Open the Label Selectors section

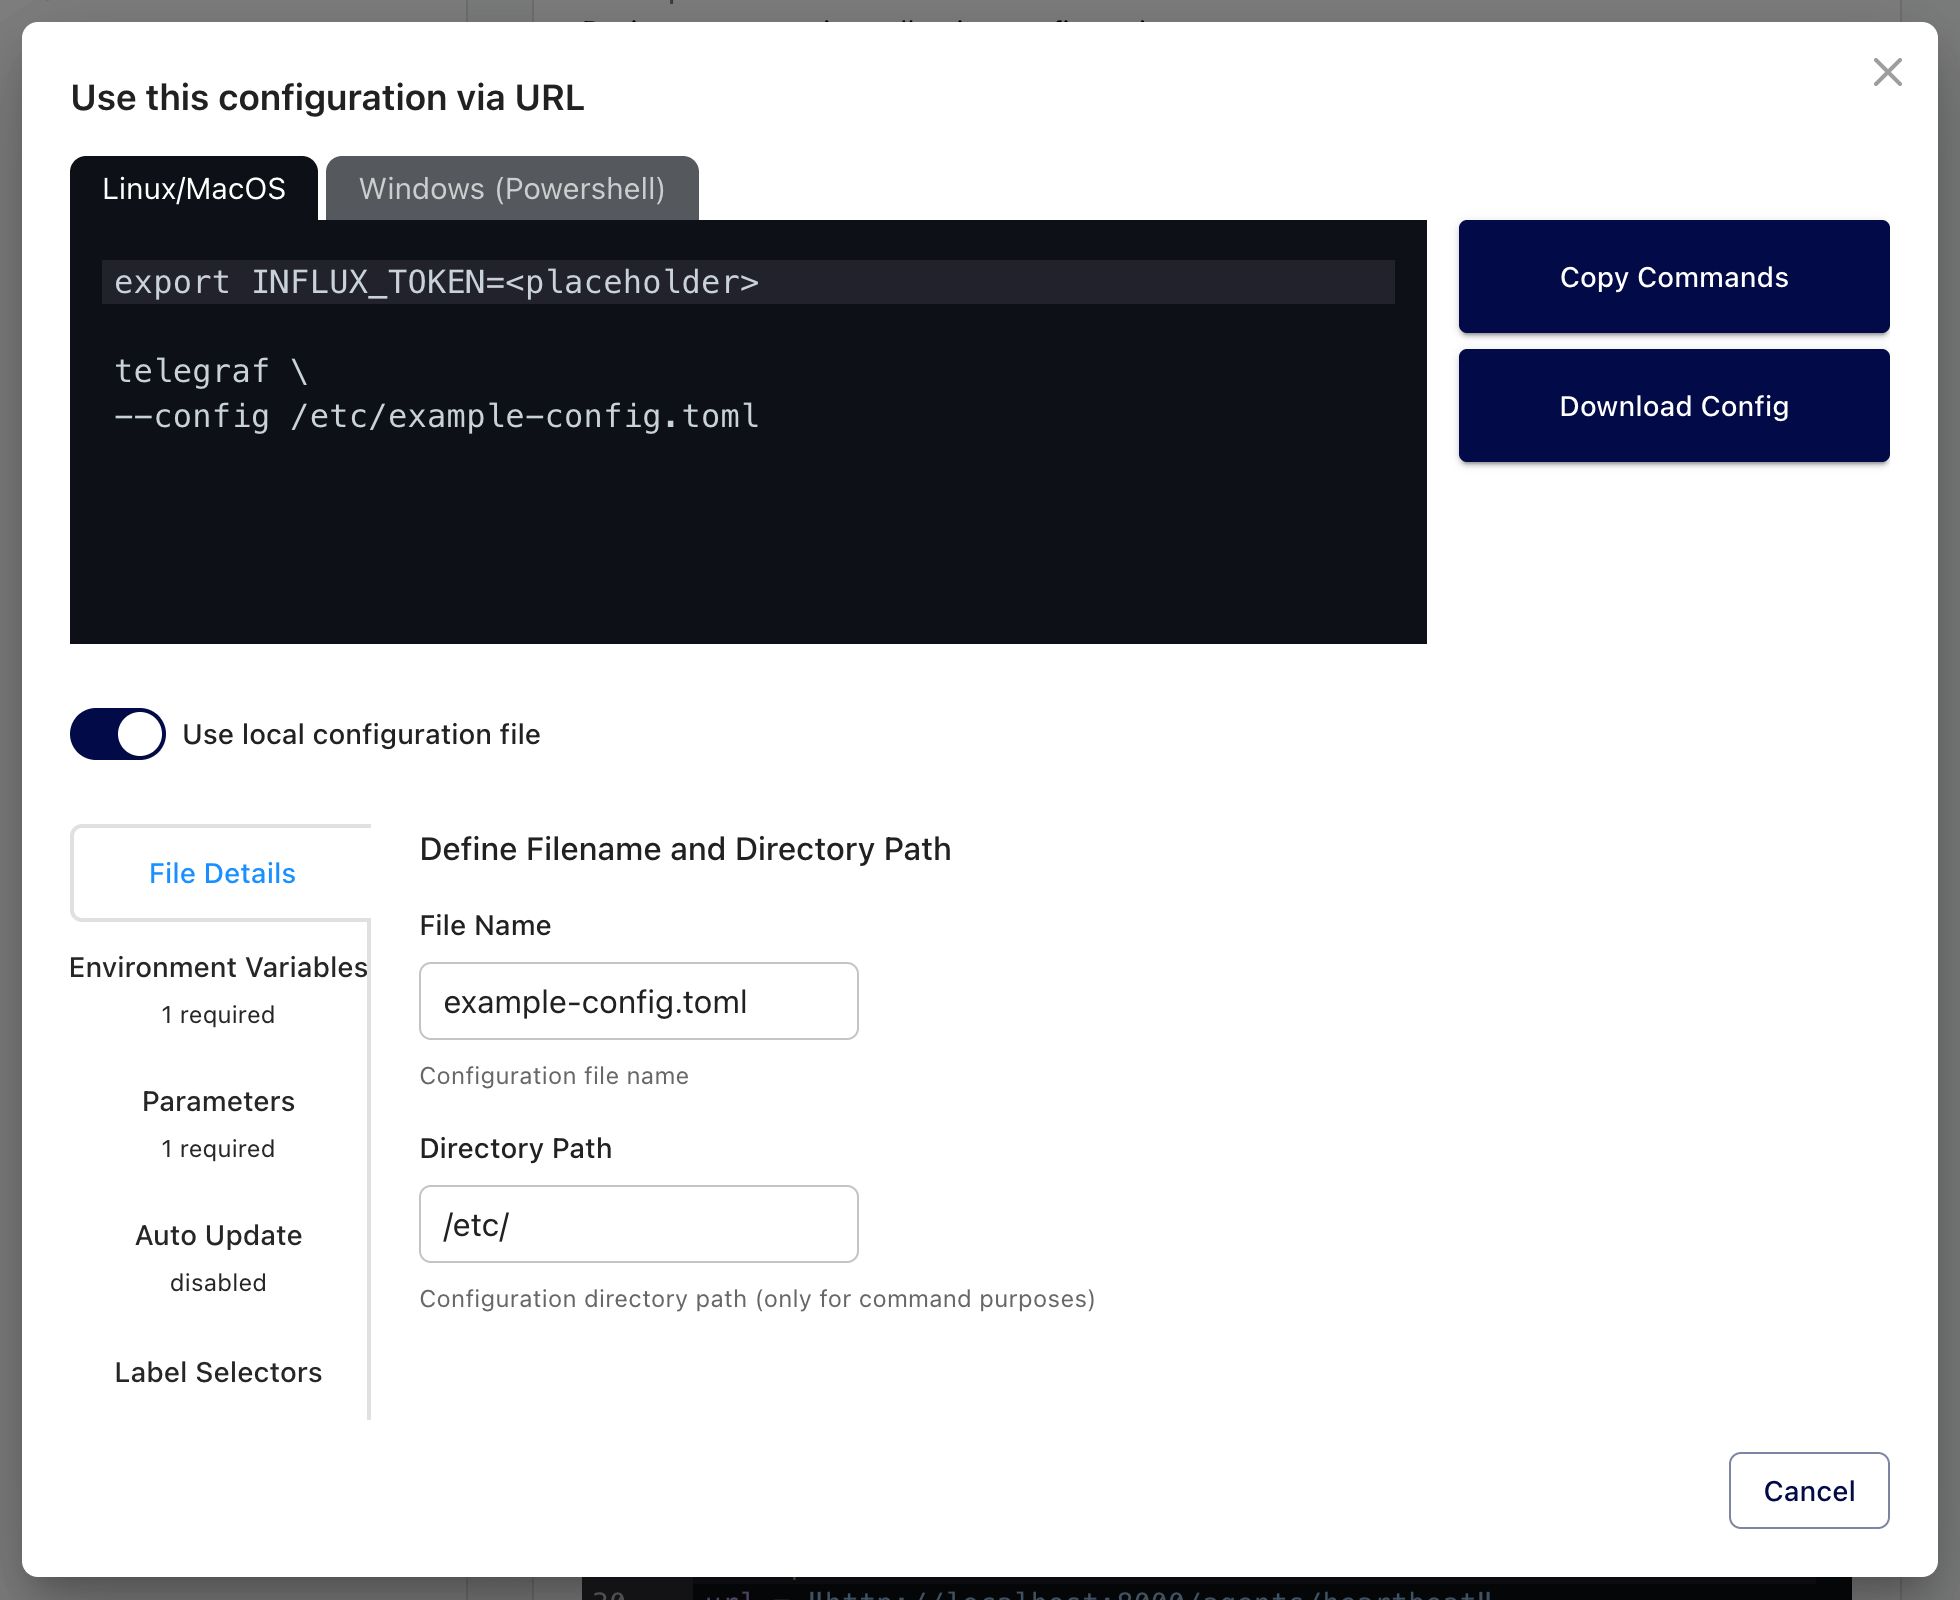[218, 1372]
